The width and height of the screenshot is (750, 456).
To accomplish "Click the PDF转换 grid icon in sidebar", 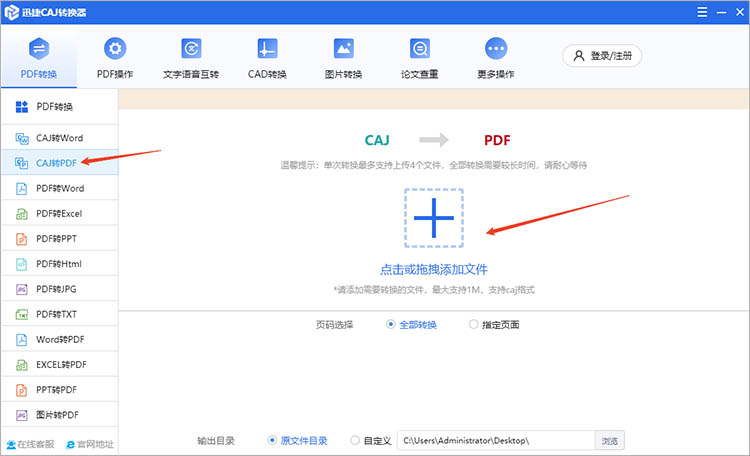I will (22, 106).
